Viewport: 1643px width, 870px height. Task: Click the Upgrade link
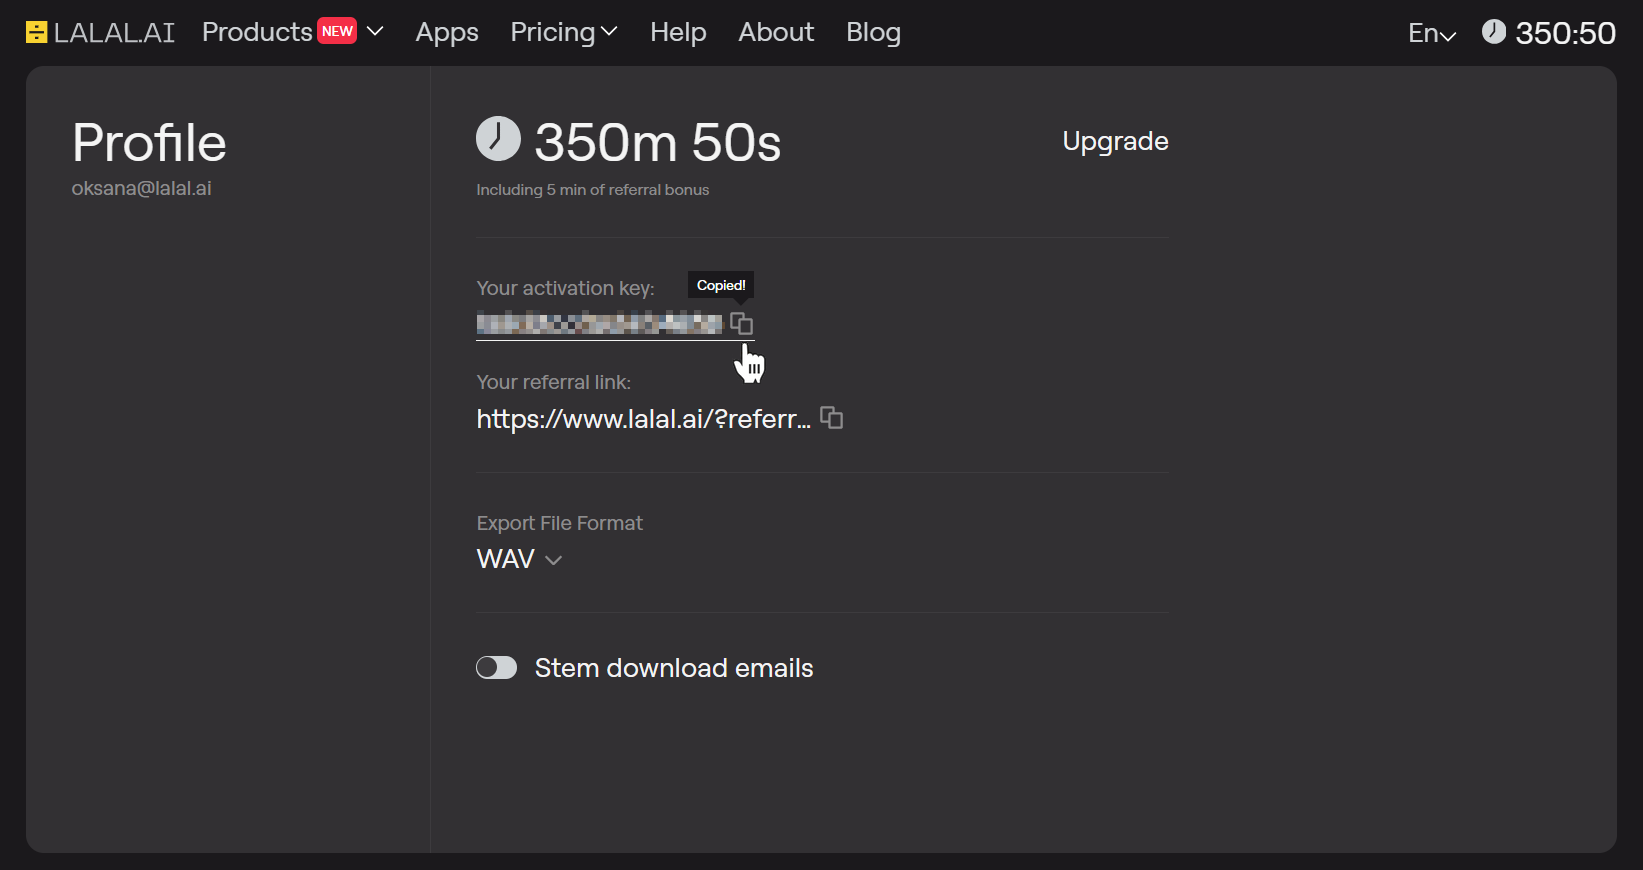click(1115, 141)
